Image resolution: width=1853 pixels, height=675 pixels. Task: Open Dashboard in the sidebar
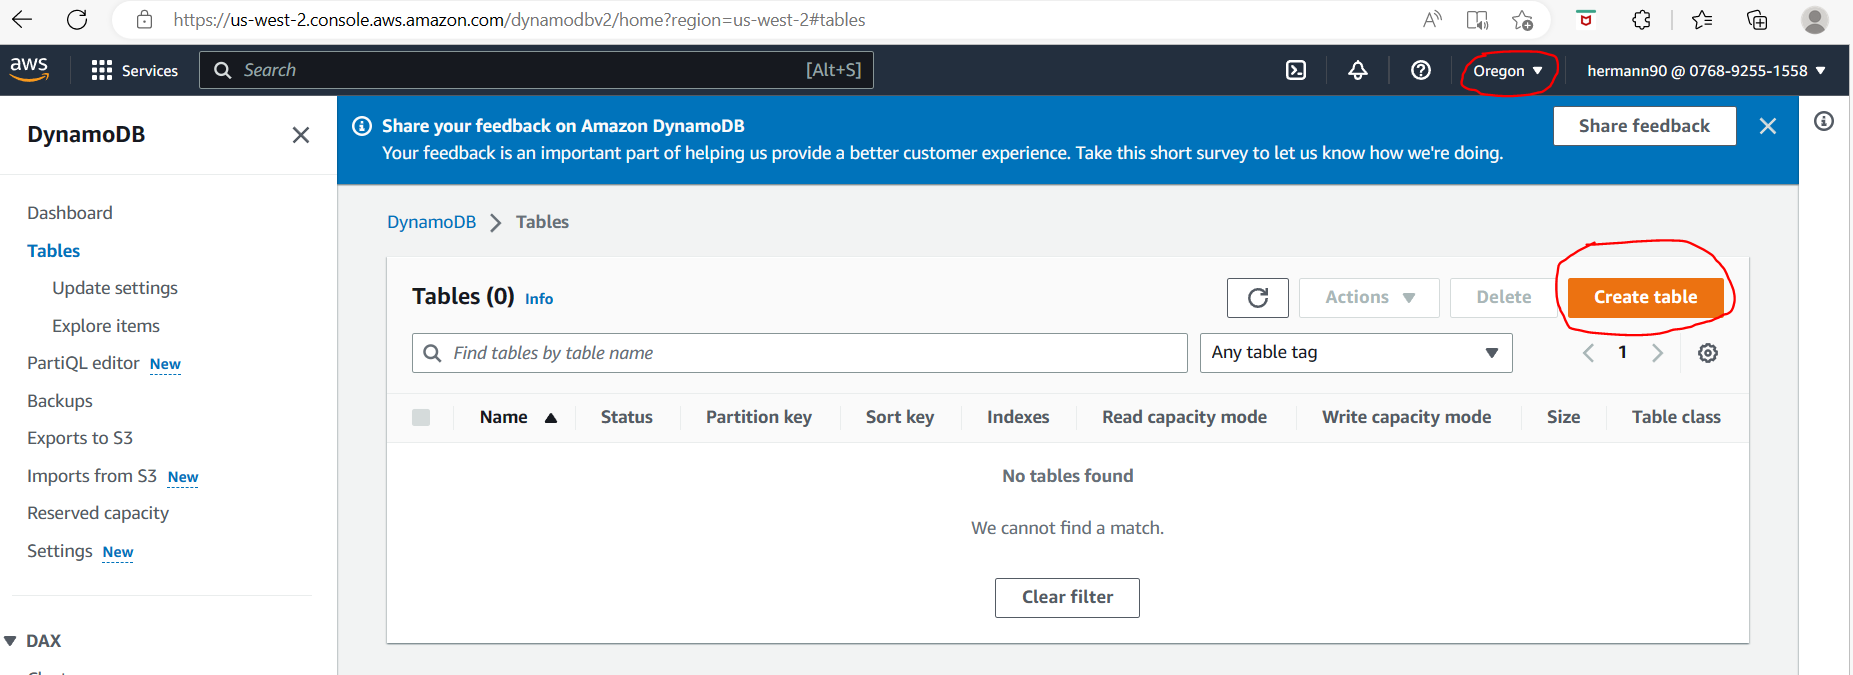70,213
